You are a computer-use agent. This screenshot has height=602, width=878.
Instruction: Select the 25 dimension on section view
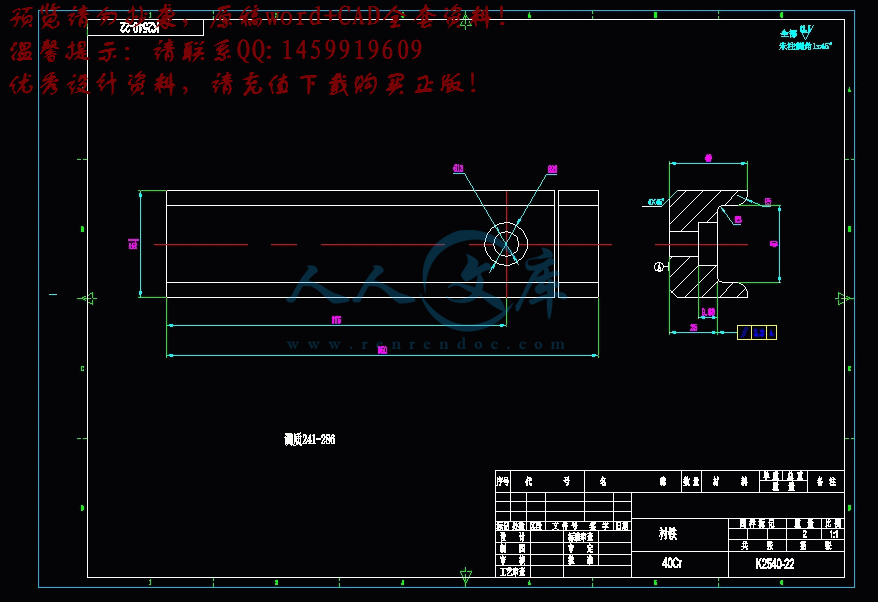click(x=693, y=328)
